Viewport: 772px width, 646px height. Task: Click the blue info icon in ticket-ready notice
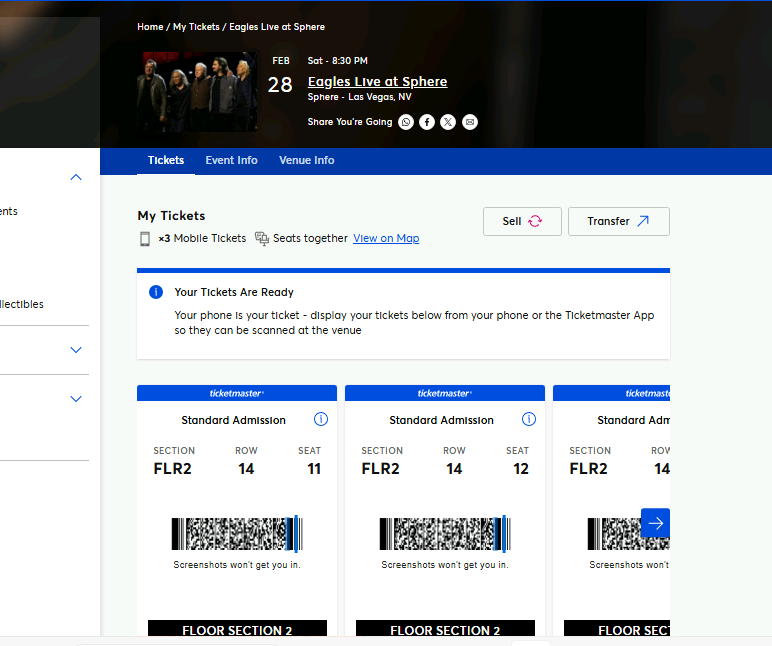pos(156,292)
